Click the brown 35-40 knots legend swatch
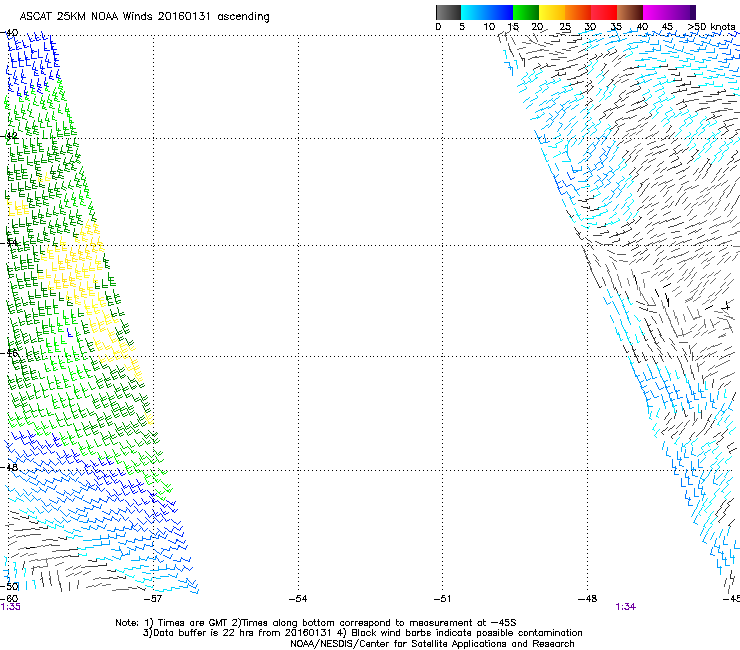Image resolution: width=740 pixels, height=650 pixels. click(630, 12)
